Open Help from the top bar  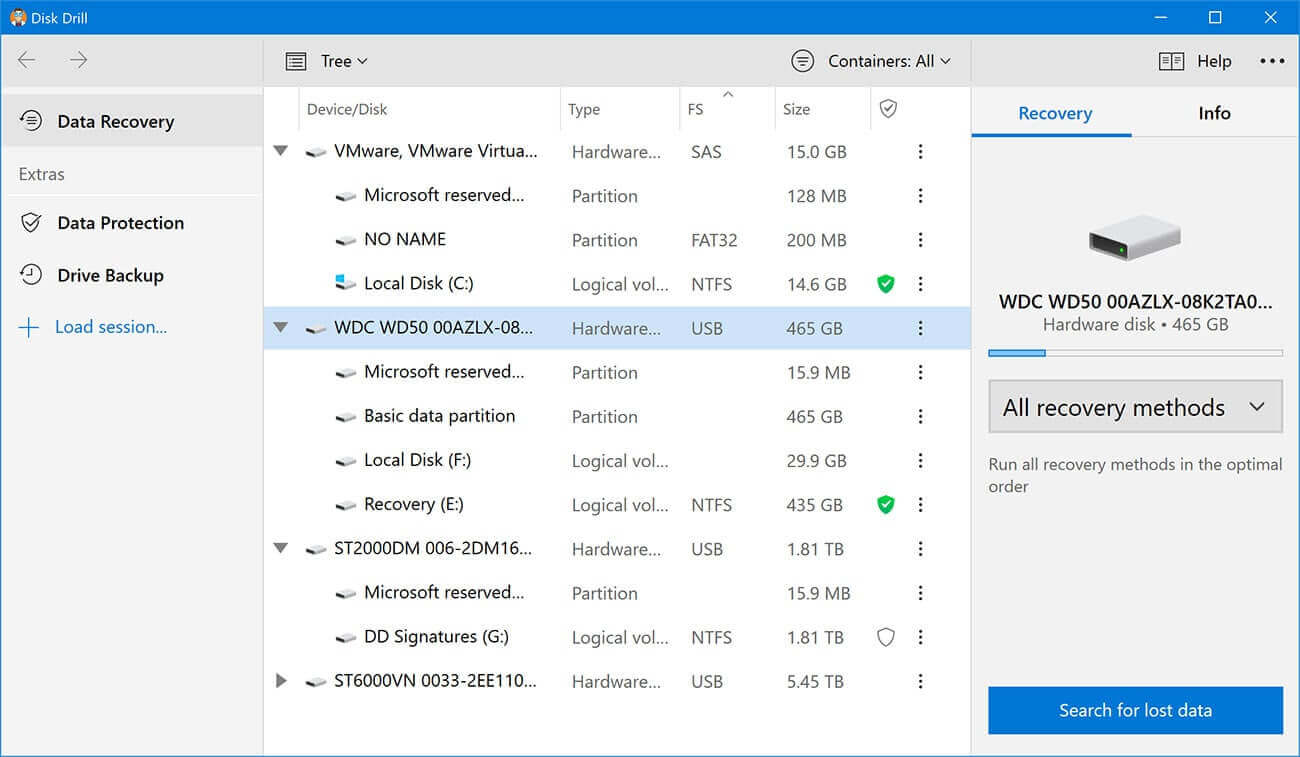click(x=1195, y=61)
